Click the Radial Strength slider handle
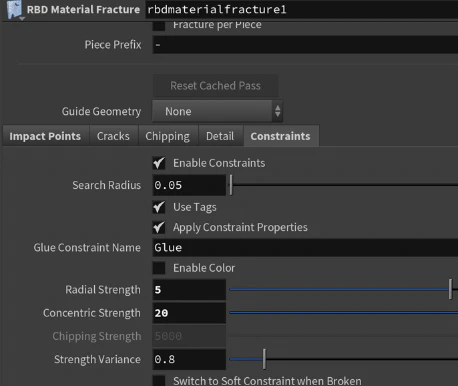This screenshot has height=386, width=458. 450,289
